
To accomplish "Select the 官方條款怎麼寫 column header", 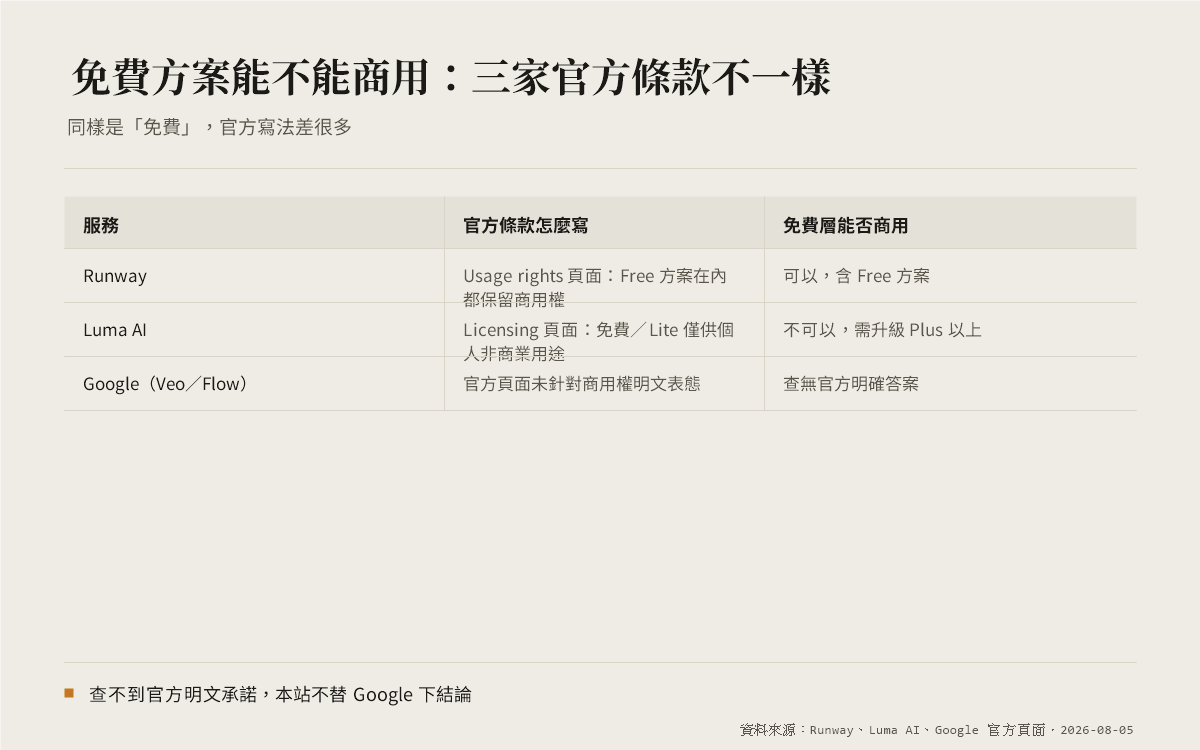I will (604, 223).
